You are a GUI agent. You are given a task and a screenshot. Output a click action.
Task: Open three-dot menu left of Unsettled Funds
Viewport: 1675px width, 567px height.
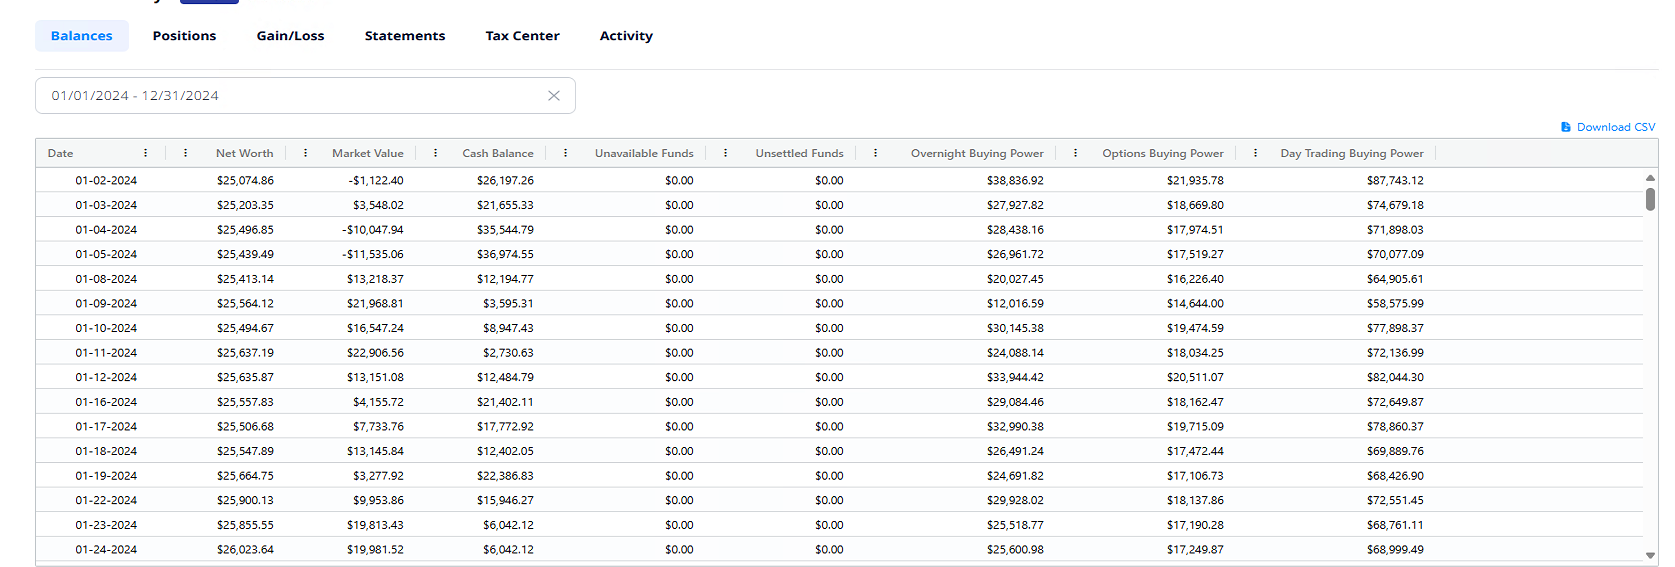[726, 153]
